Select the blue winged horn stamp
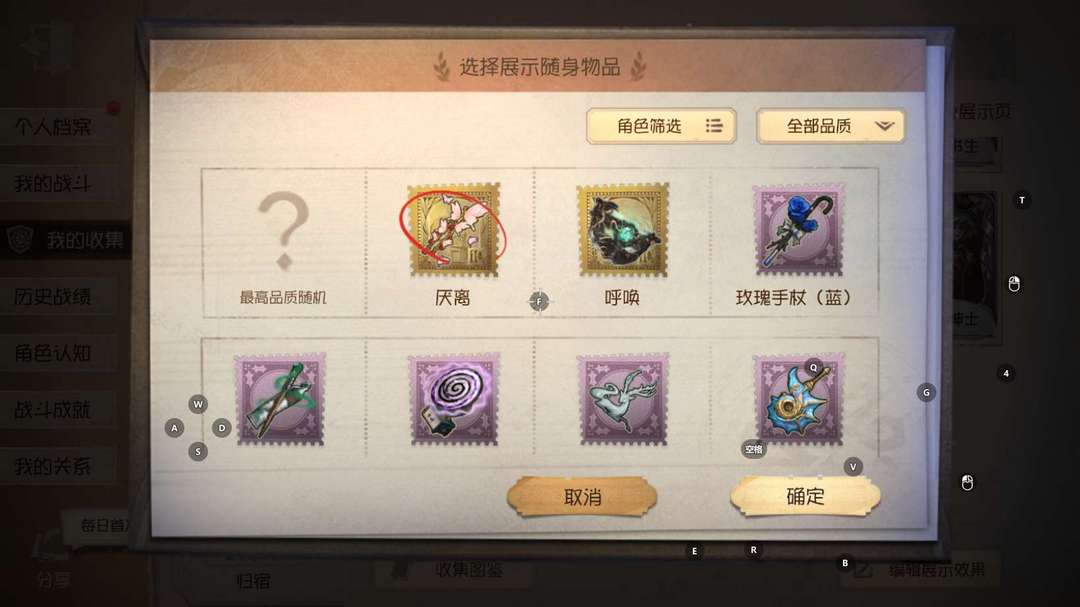The height and width of the screenshot is (607, 1080). tap(798, 400)
